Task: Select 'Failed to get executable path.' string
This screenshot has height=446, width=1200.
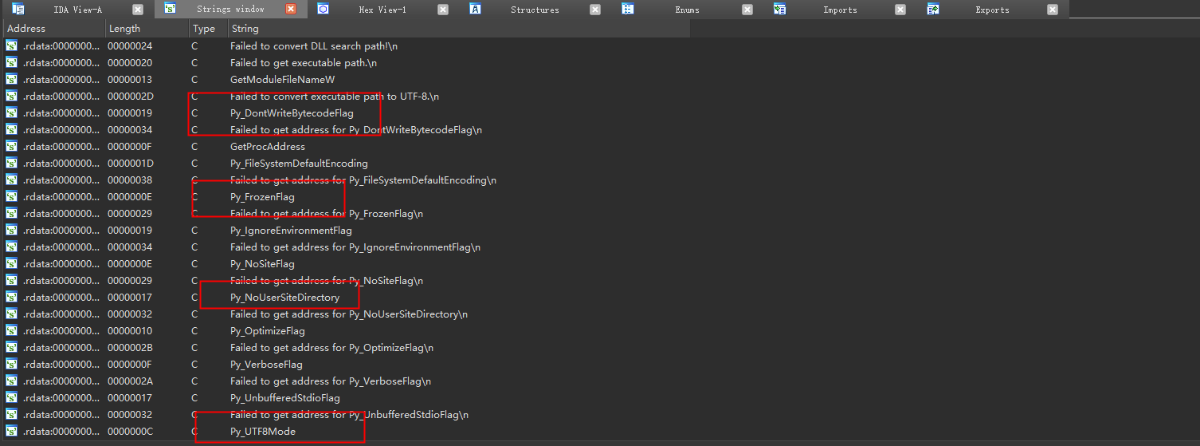Action: 303,63
